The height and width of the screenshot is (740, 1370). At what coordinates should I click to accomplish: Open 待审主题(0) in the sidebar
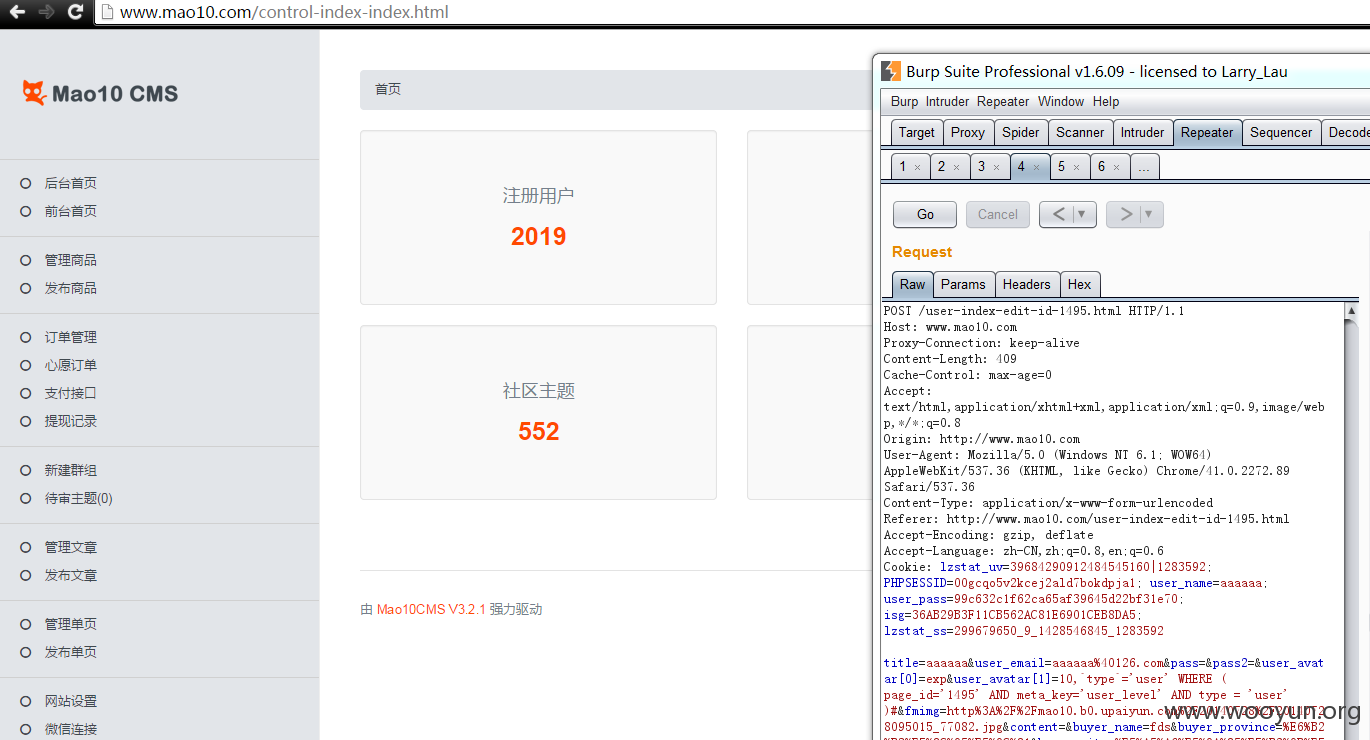coord(78,498)
